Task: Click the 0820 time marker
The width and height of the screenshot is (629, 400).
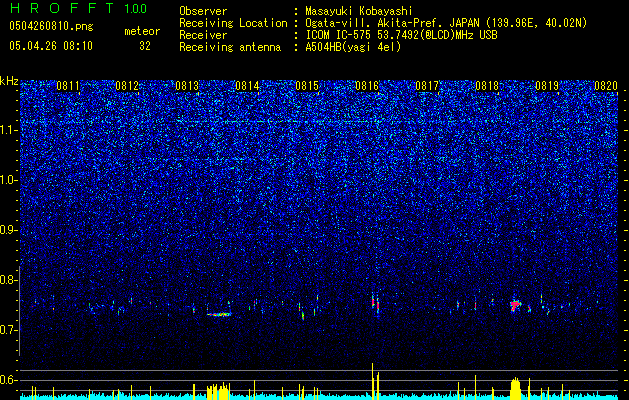Action: [606, 86]
